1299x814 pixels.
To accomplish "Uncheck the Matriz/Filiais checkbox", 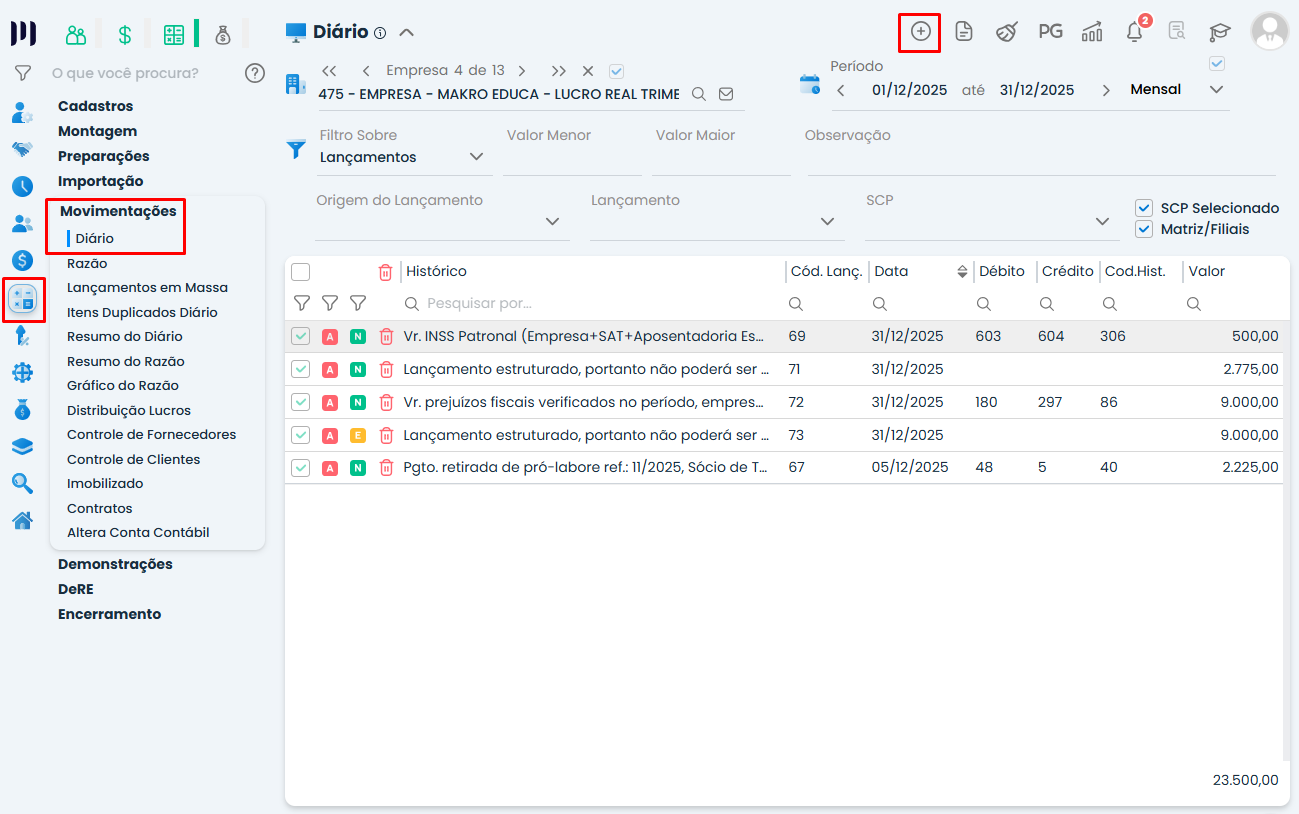I will tap(1145, 229).
